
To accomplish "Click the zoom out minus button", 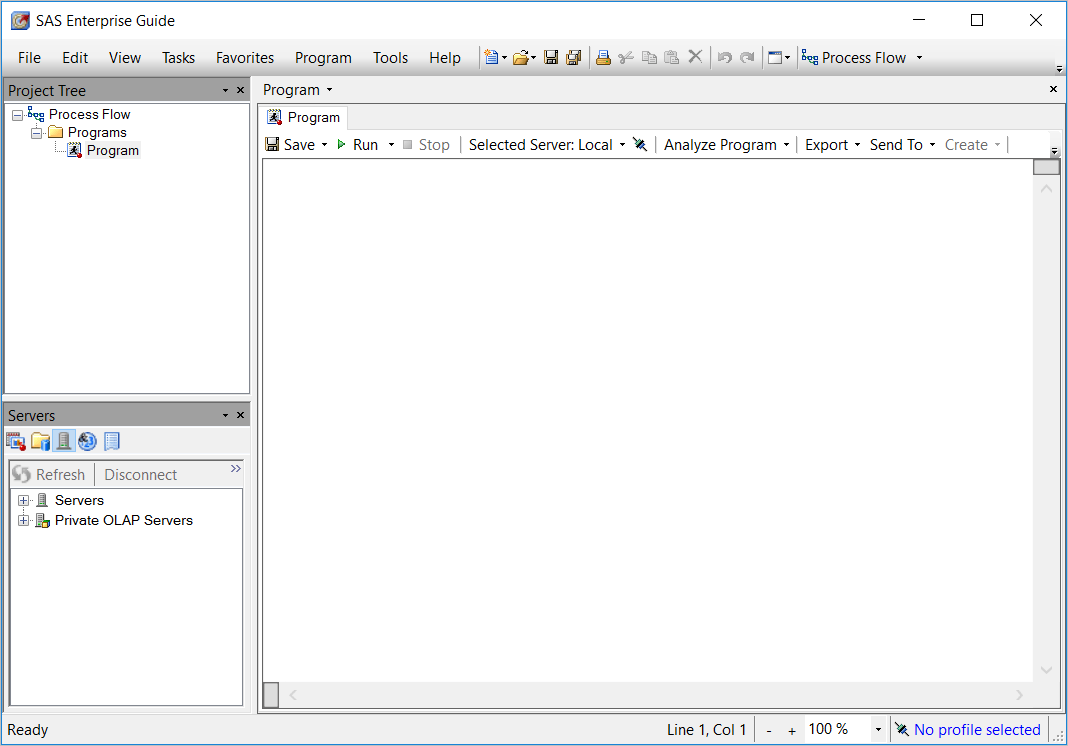I will (769, 730).
